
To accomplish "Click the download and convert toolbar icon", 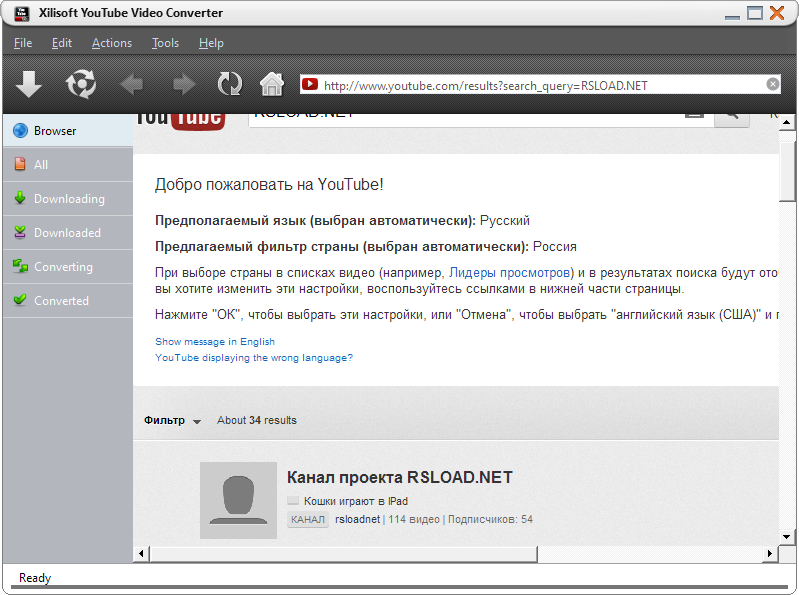I will tap(81, 84).
